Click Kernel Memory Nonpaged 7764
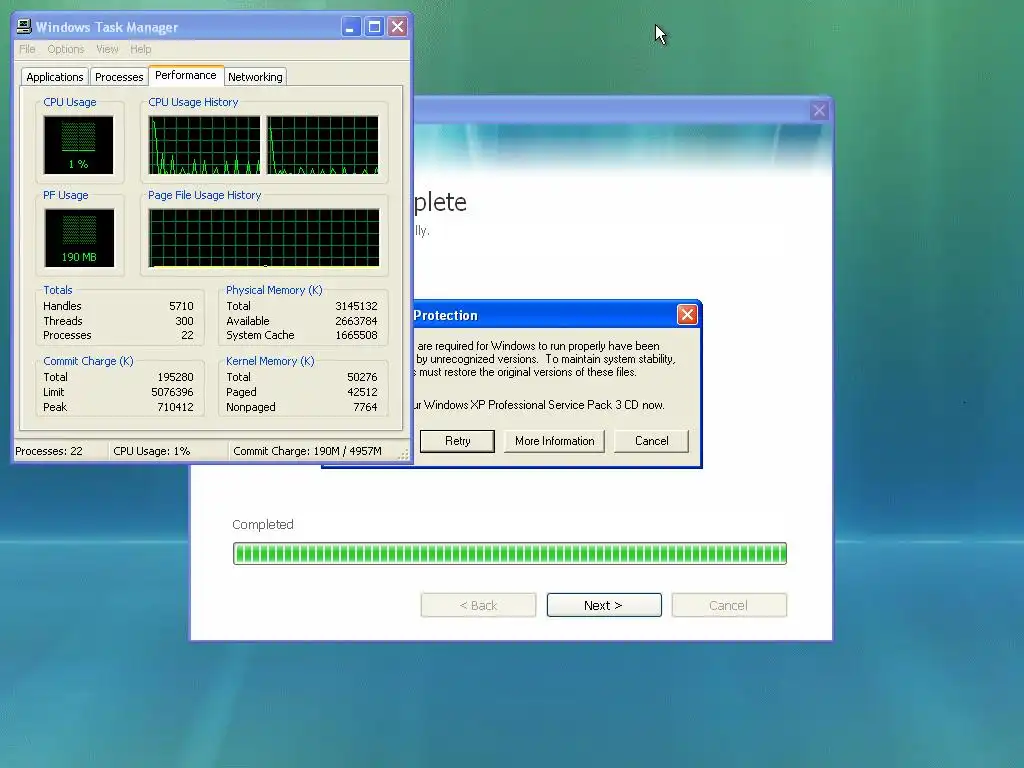Viewport: 1024px width, 768px height. pos(365,407)
